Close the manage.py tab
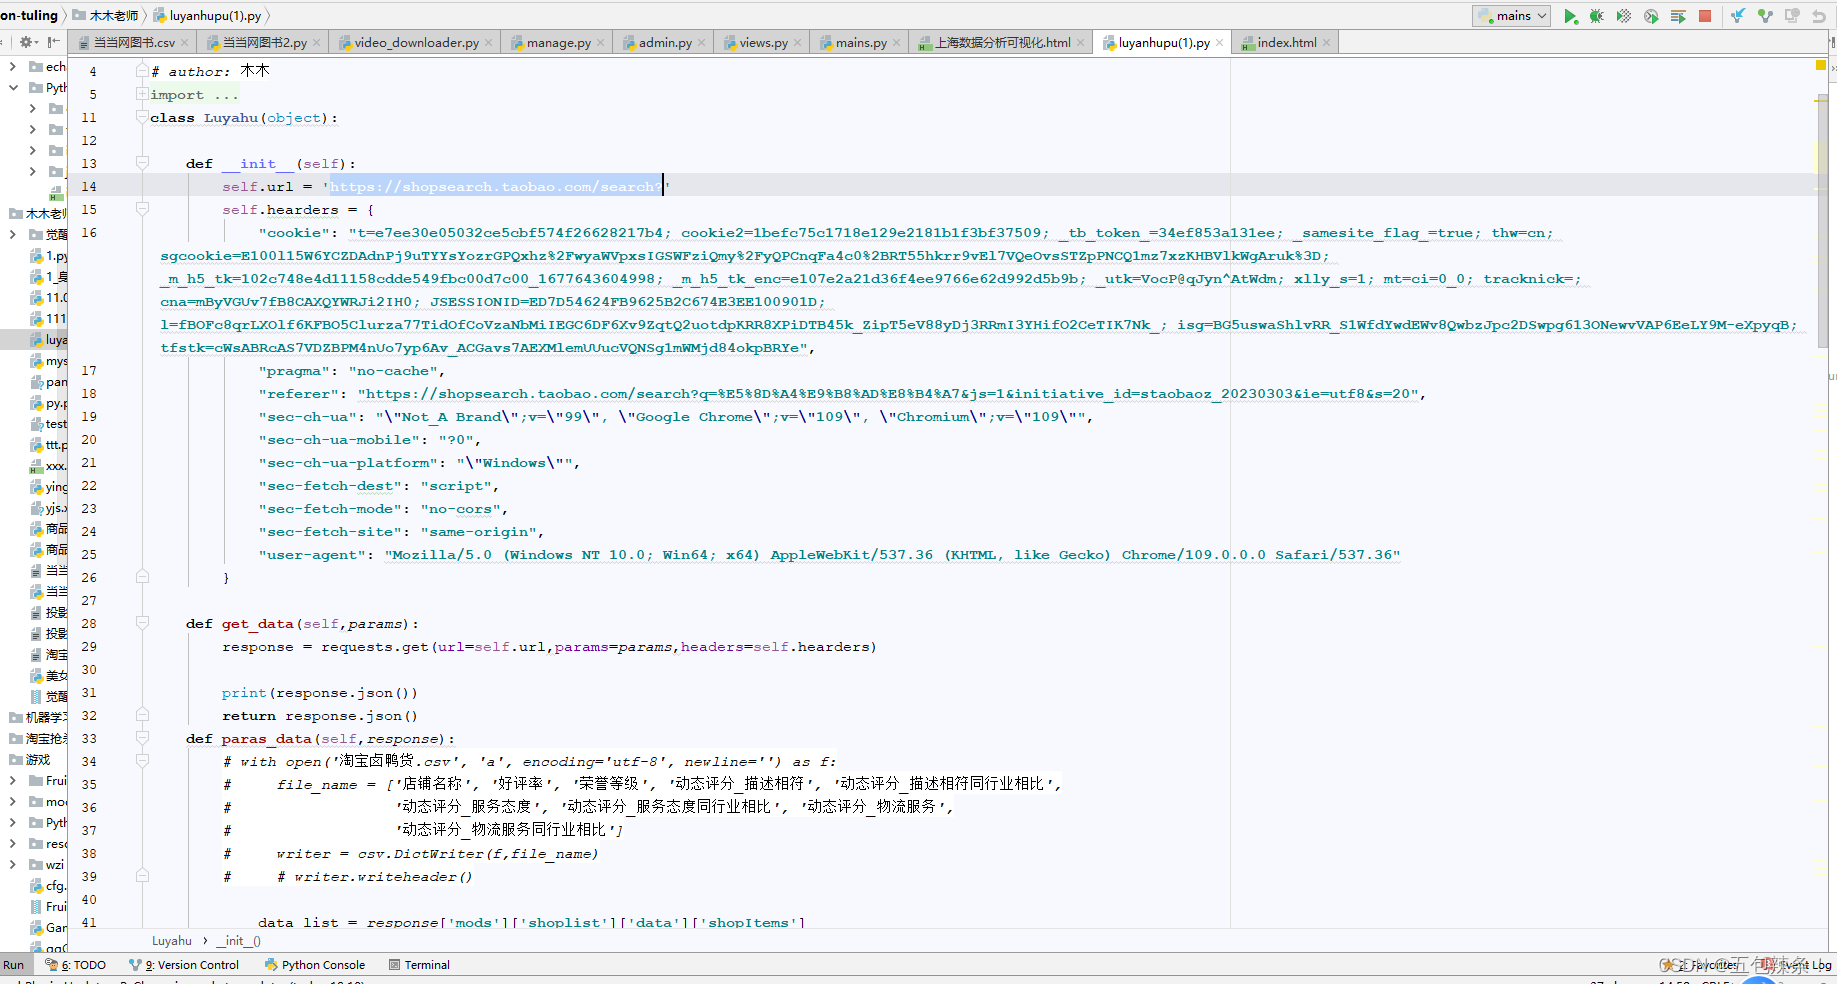 [600, 43]
